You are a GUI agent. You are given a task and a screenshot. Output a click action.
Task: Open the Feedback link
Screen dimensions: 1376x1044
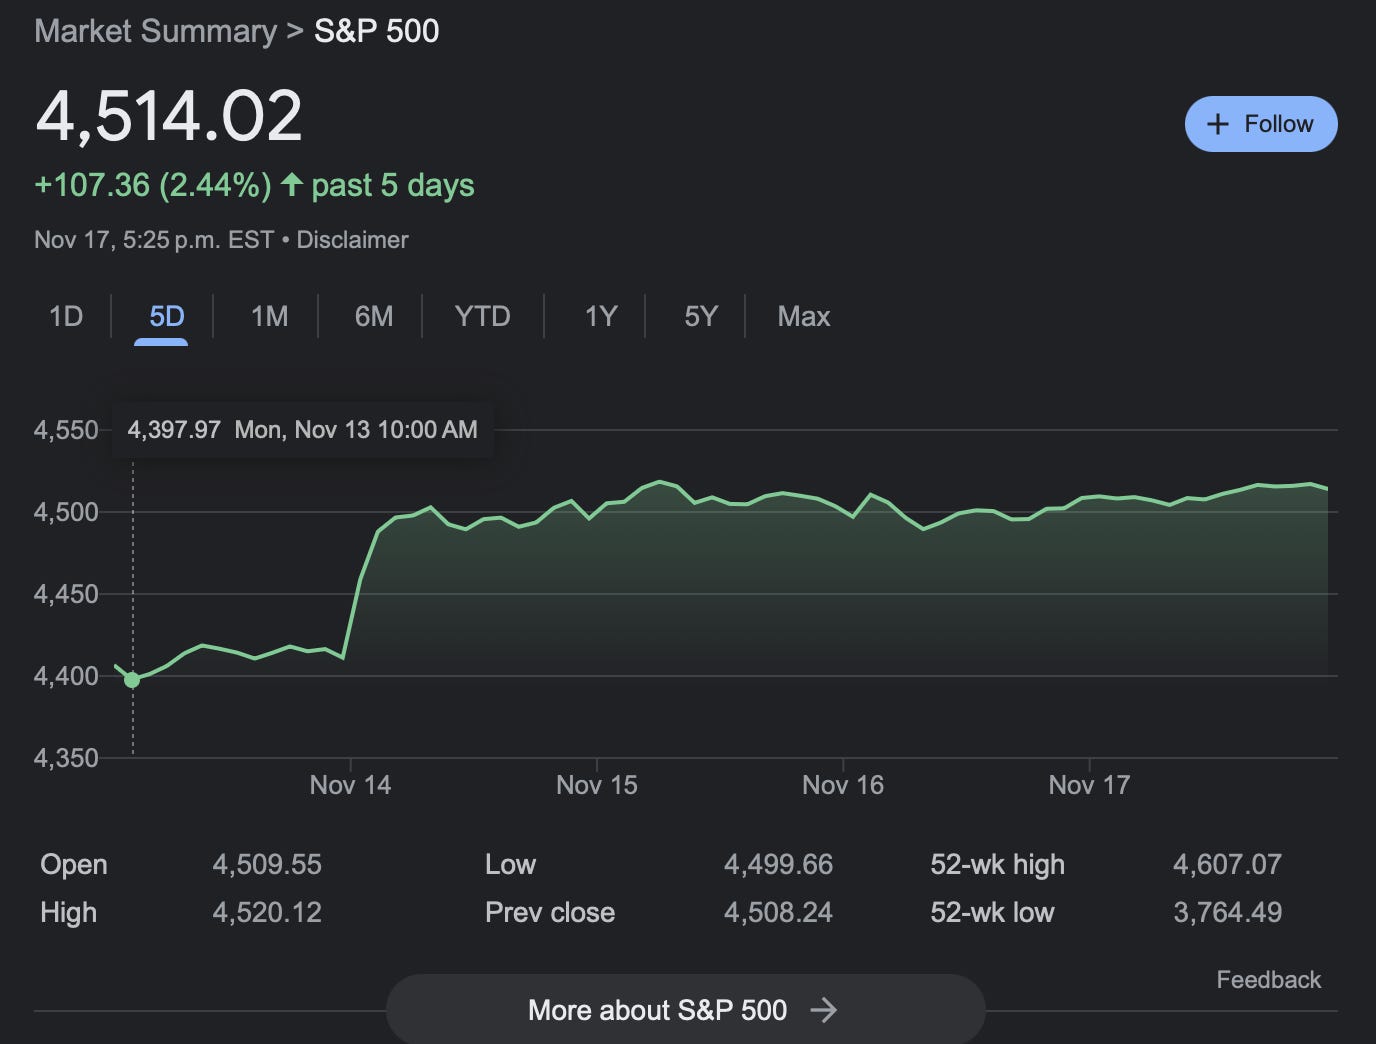(x=1268, y=980)
